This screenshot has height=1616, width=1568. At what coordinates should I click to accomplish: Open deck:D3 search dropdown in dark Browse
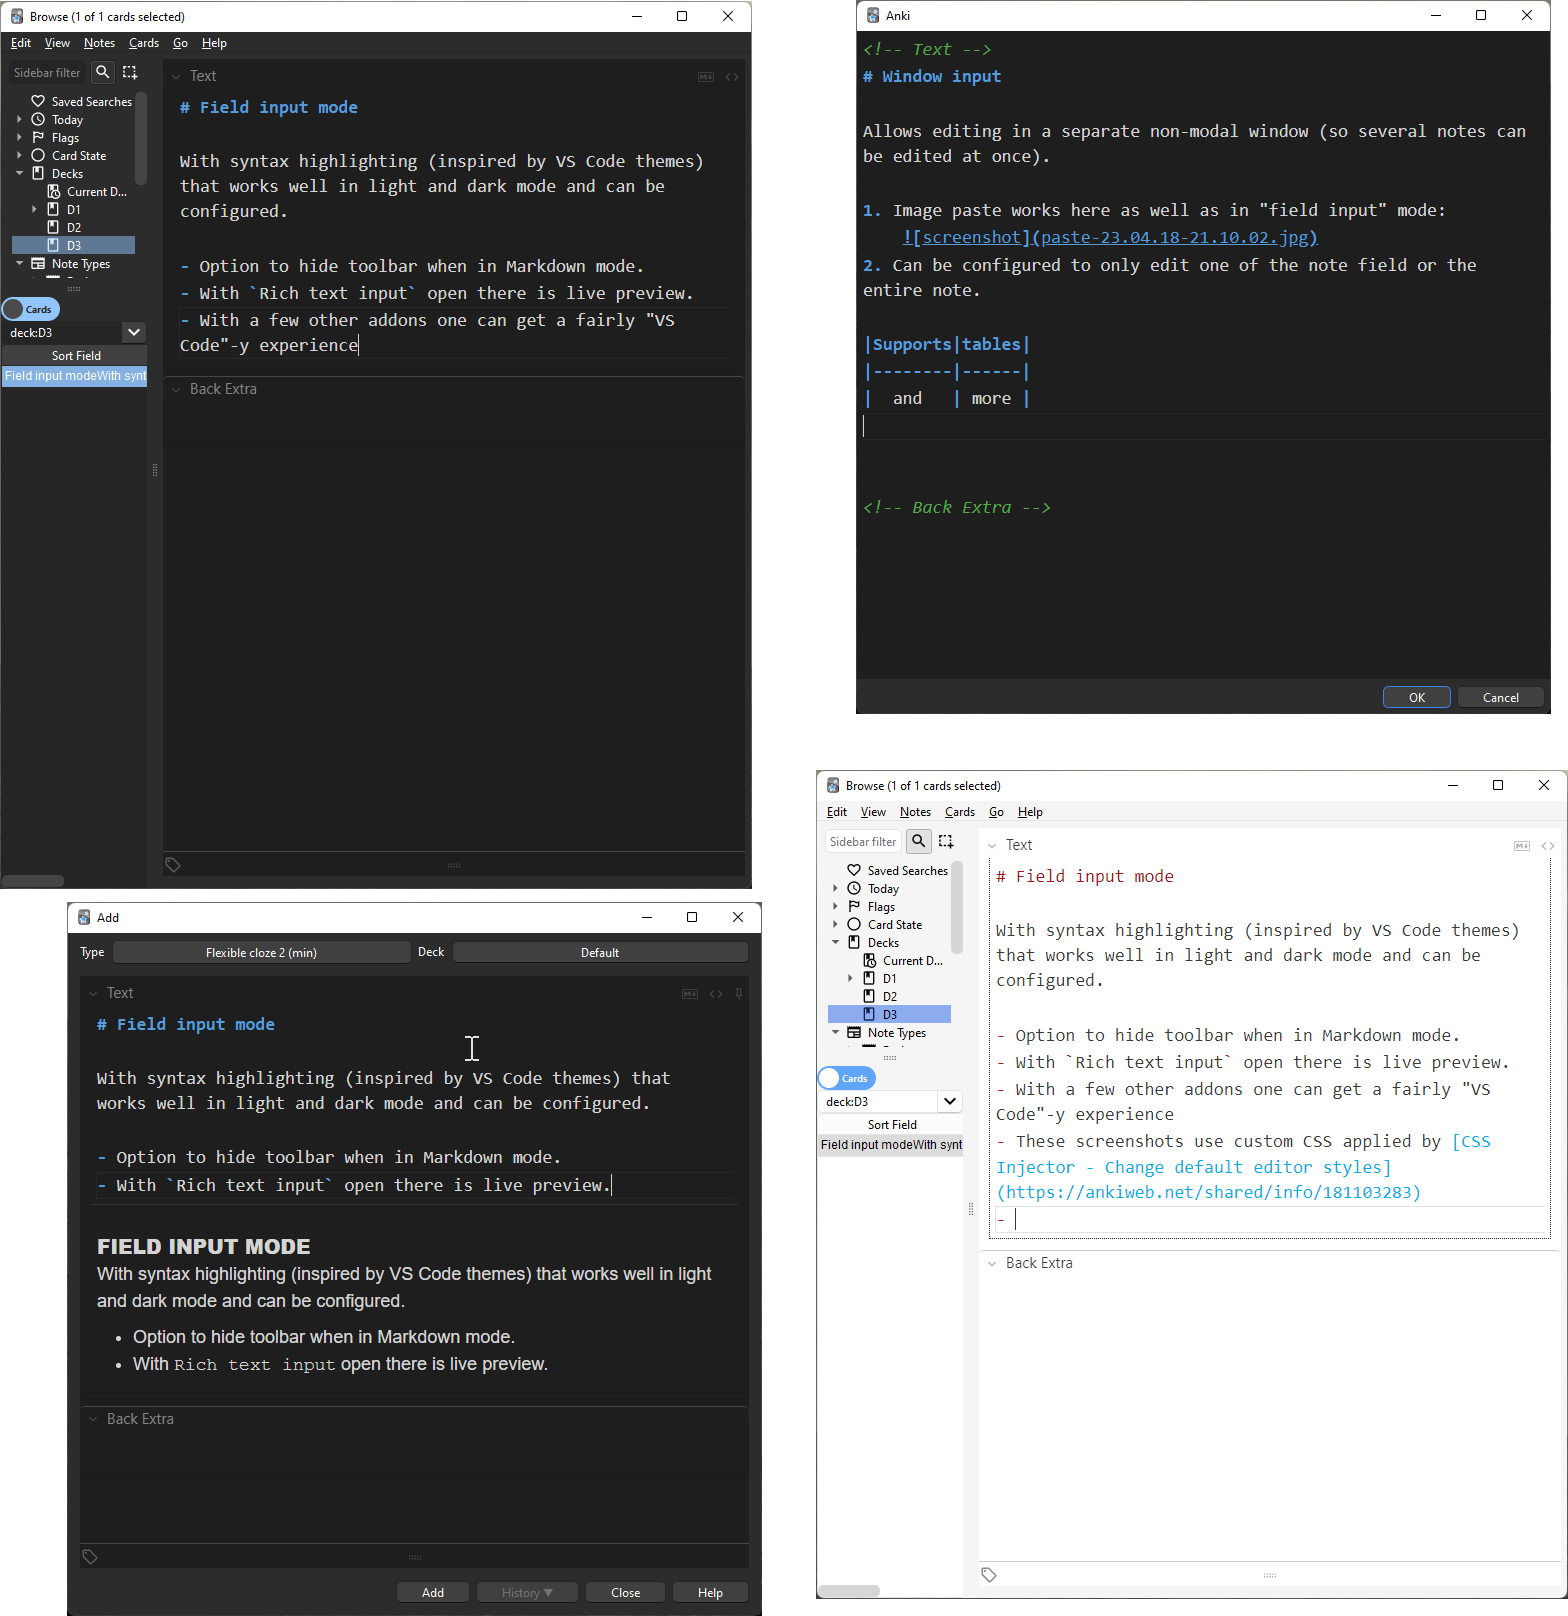tap(134, 332)
